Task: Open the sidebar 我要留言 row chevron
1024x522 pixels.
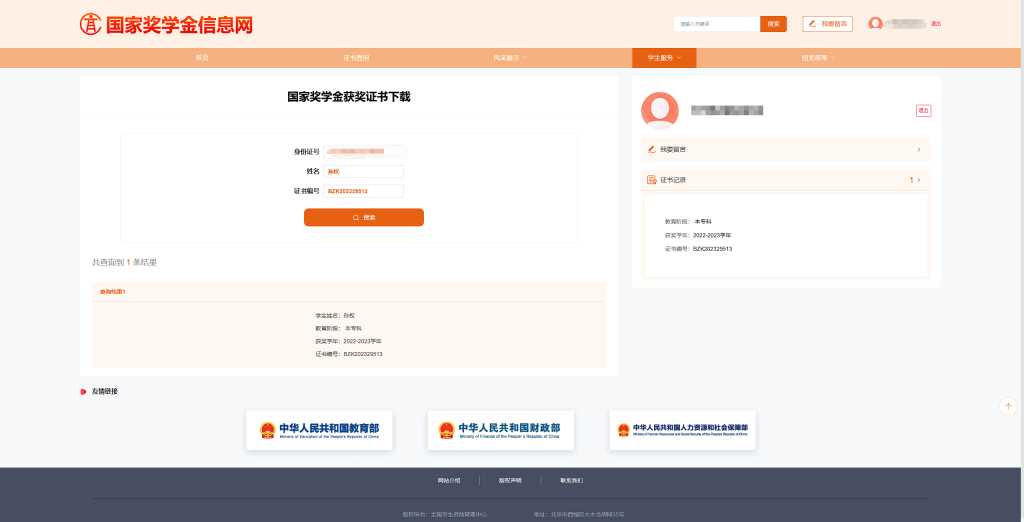Action: [919, 149]
